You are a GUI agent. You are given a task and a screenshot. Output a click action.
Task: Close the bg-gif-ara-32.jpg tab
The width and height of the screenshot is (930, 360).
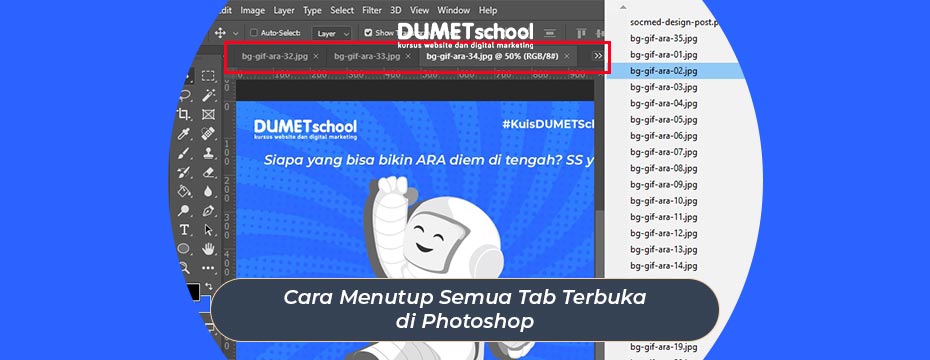[x=316, y=56]
